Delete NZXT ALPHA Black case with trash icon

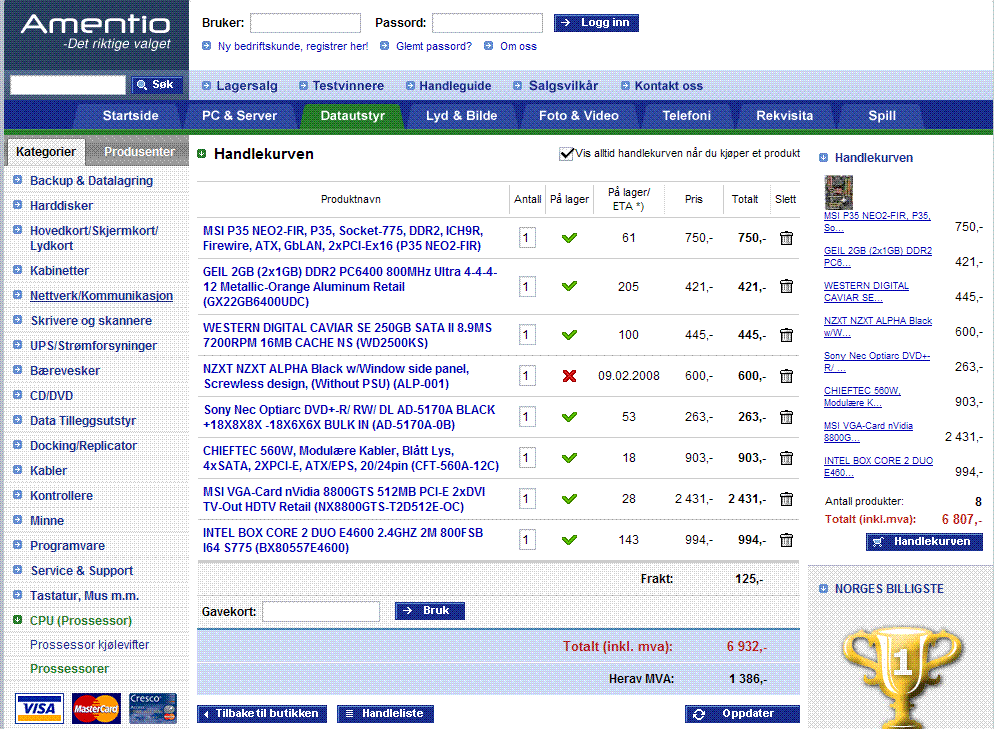coord(786,376)
